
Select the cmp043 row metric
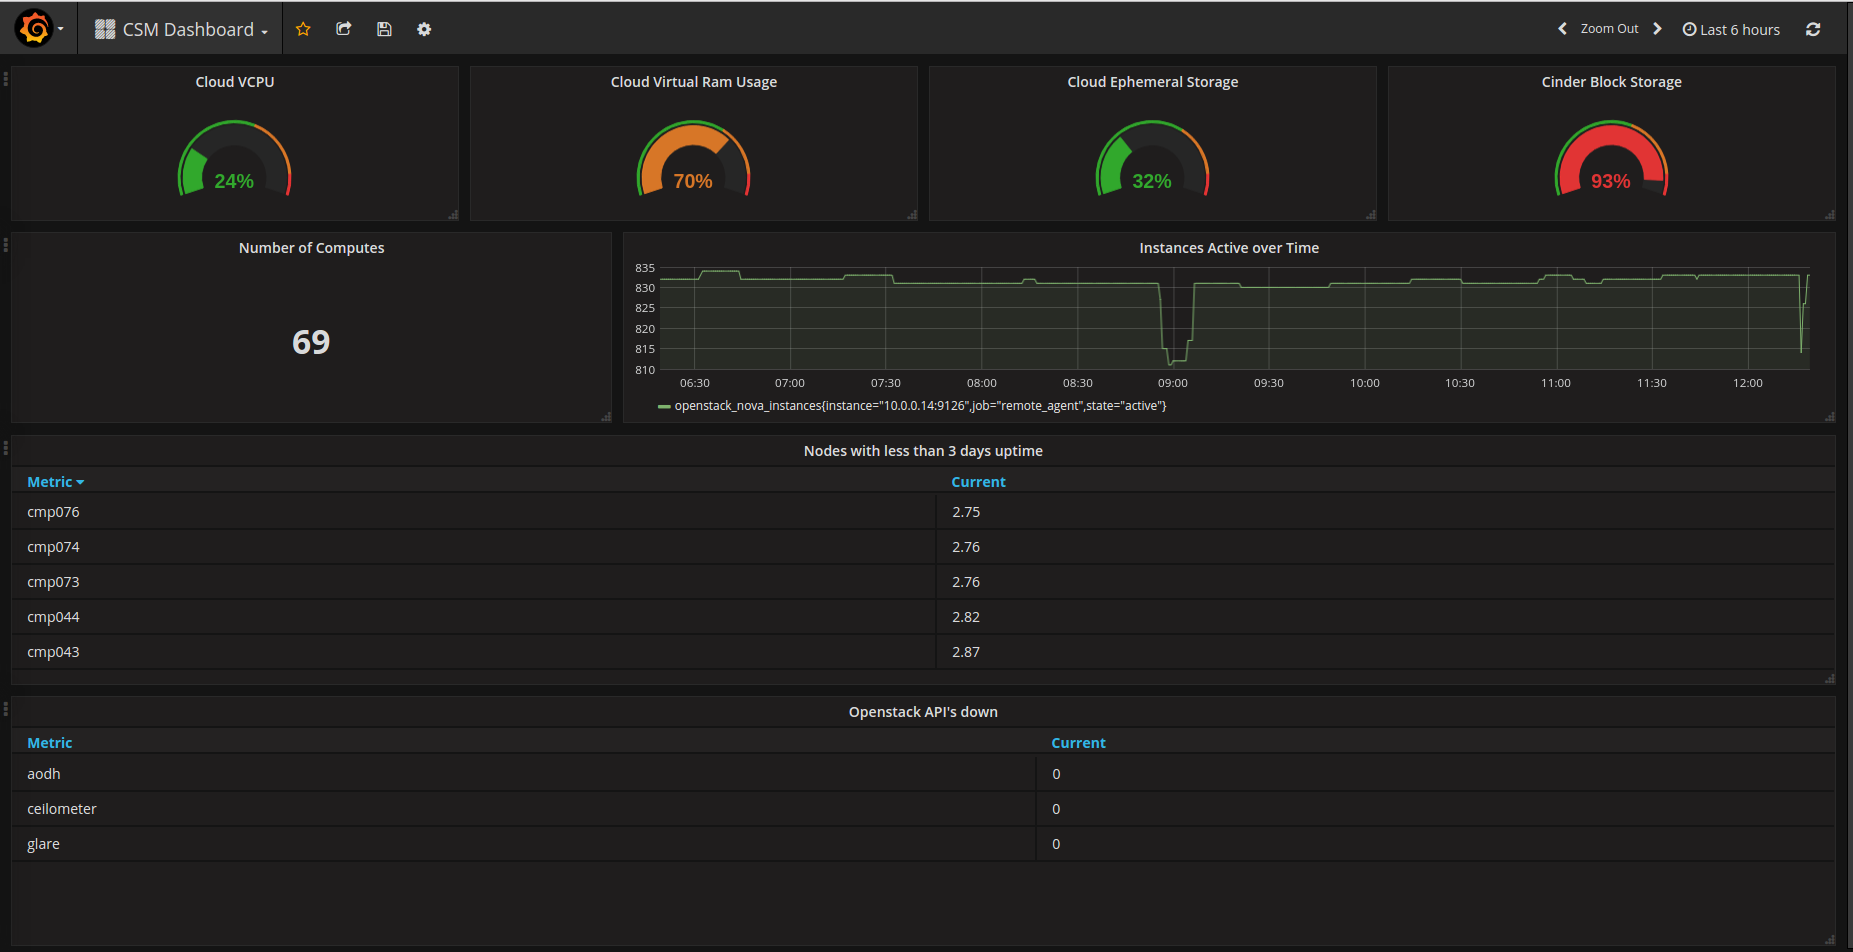click(x=53, y=652)
